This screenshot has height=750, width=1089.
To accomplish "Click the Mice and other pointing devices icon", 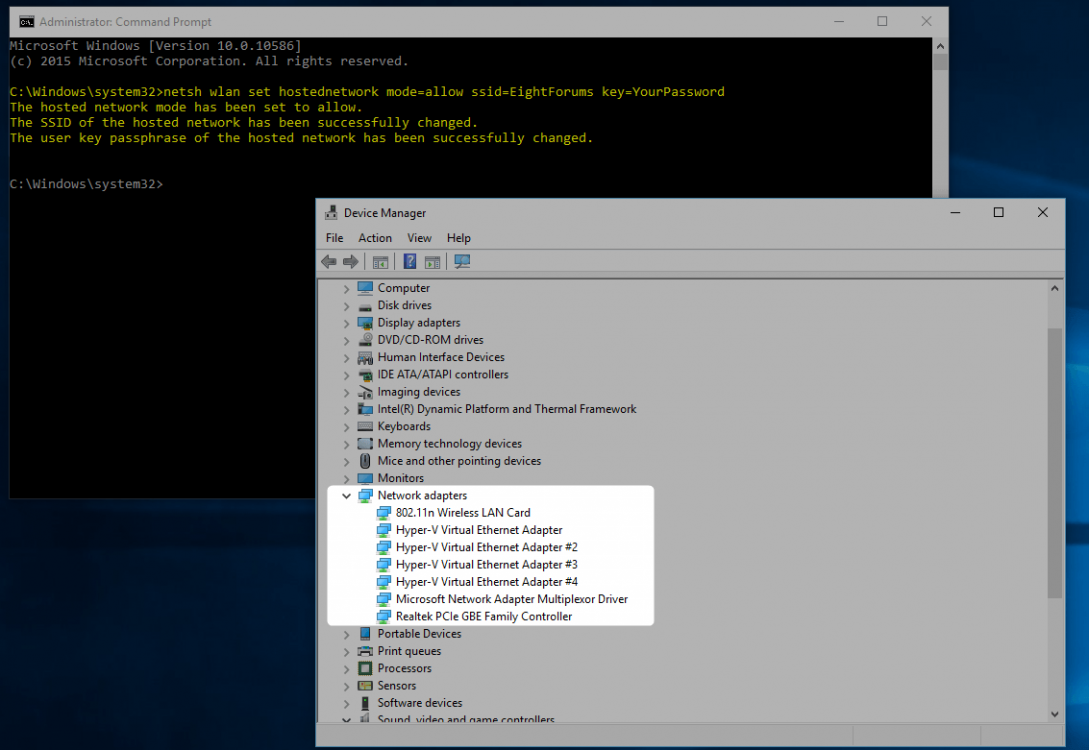I will click(x=365, y=460).
